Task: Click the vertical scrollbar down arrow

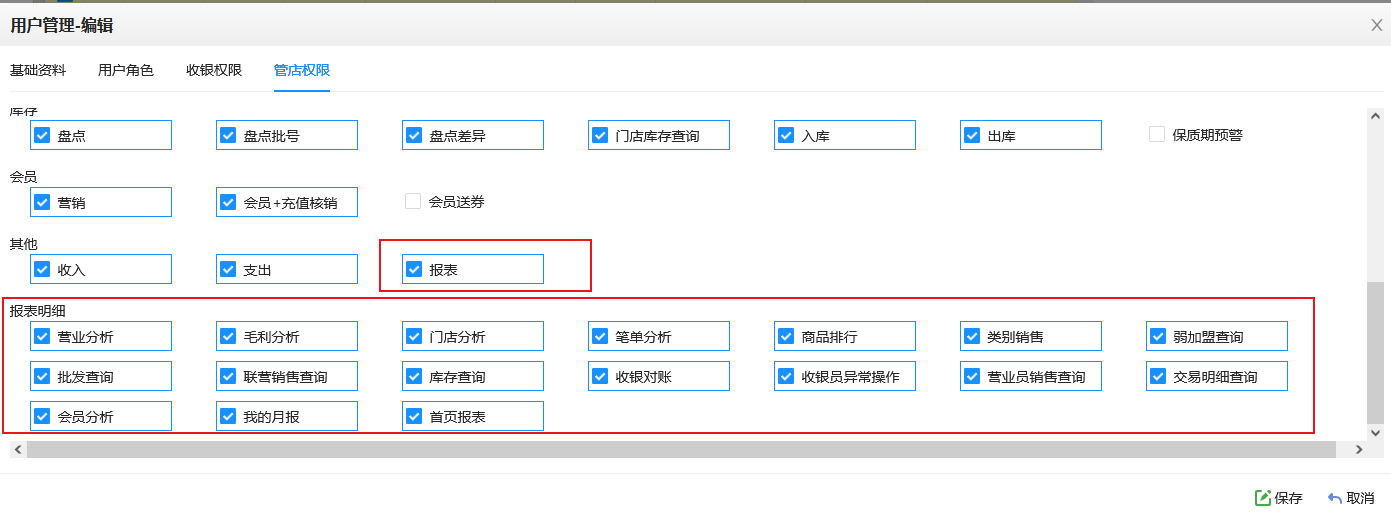Action: point(1375,432)
